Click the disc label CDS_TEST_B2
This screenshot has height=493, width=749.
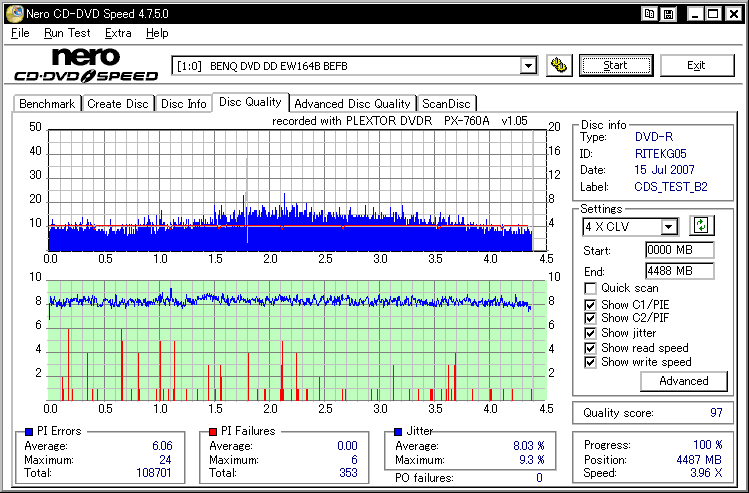coord(671,187)
